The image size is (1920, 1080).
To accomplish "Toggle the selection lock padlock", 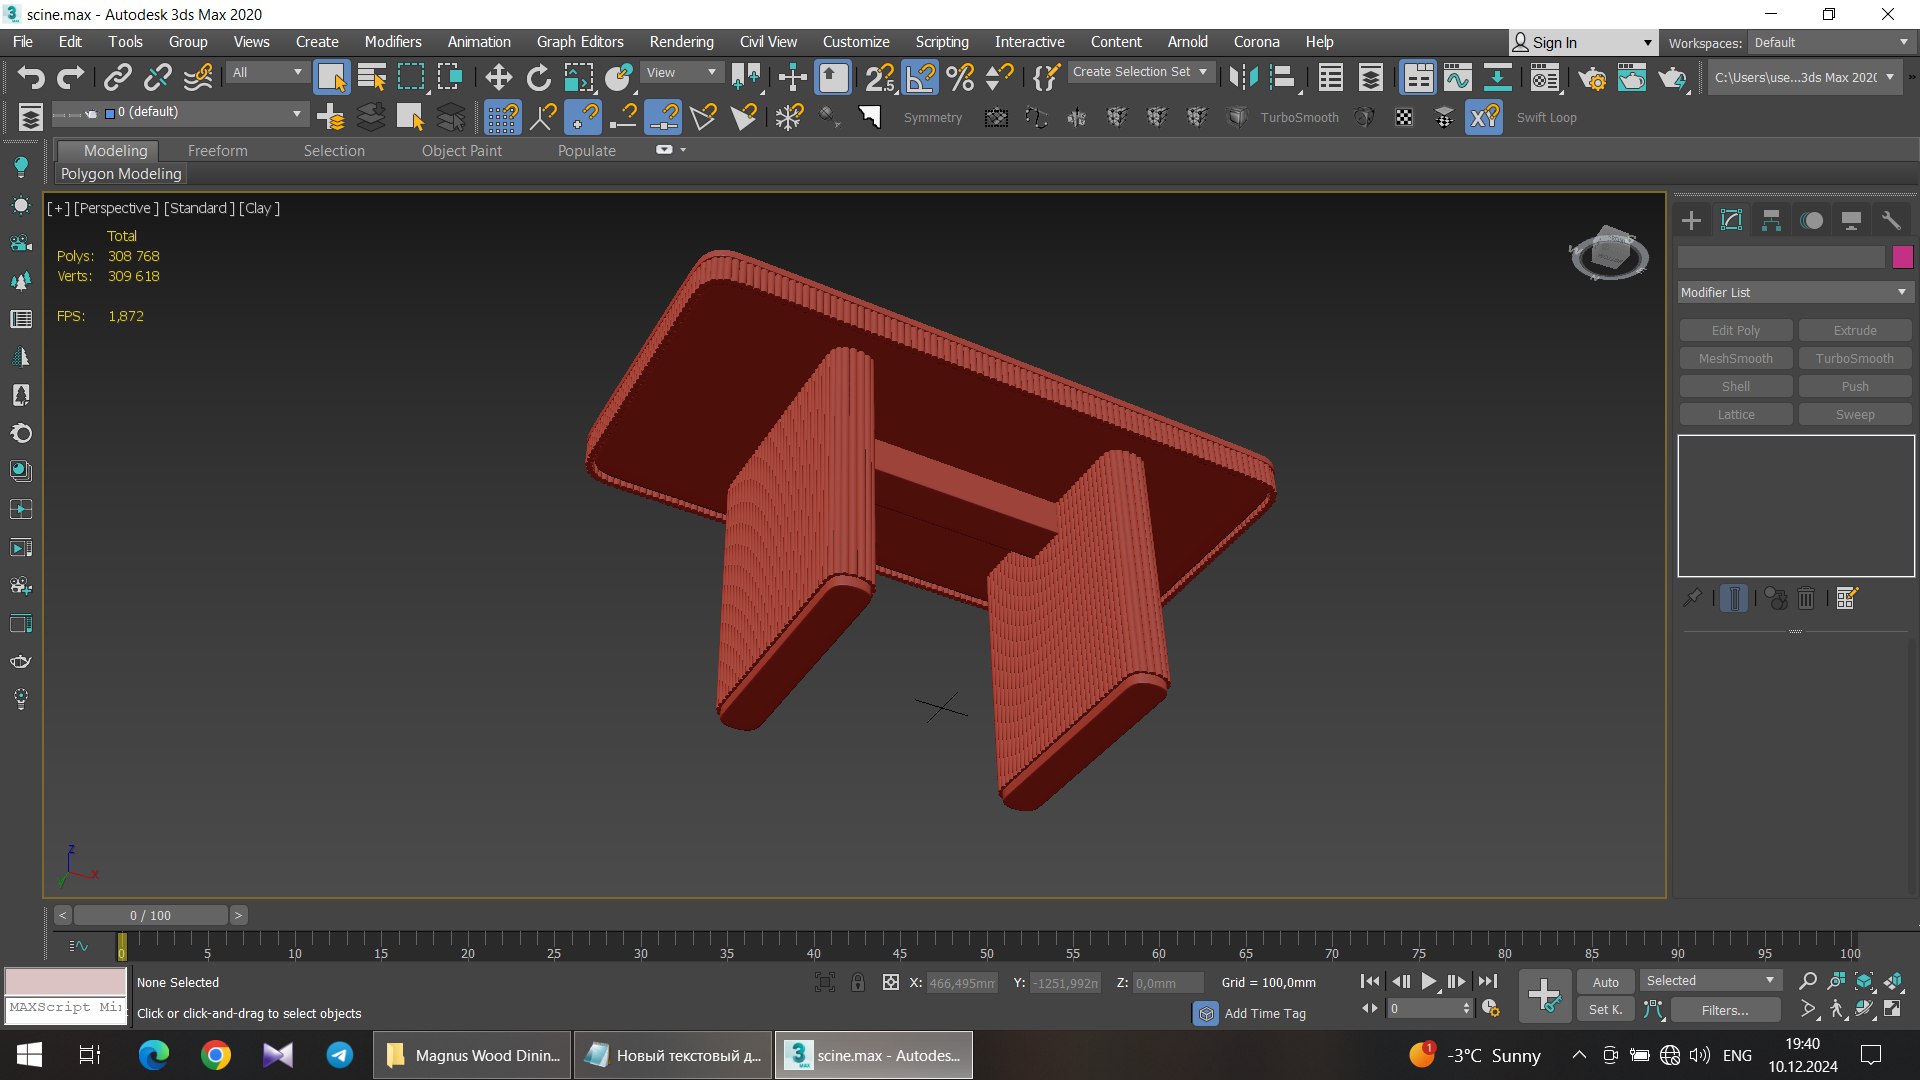I will [x=857, y=982].
